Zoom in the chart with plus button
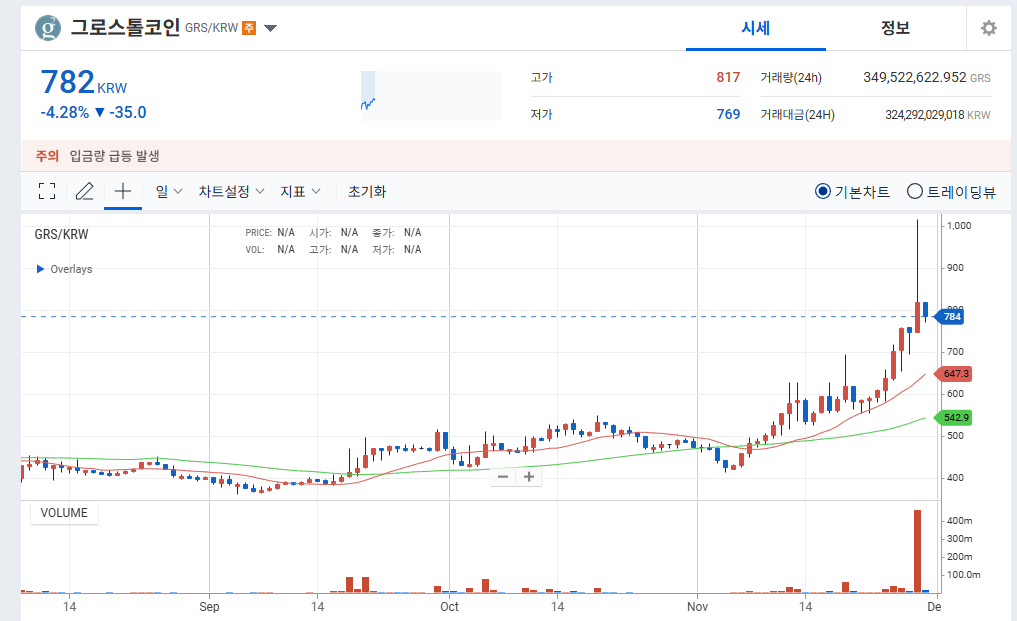The image size is (1017, 621). [x=529, y=477]
